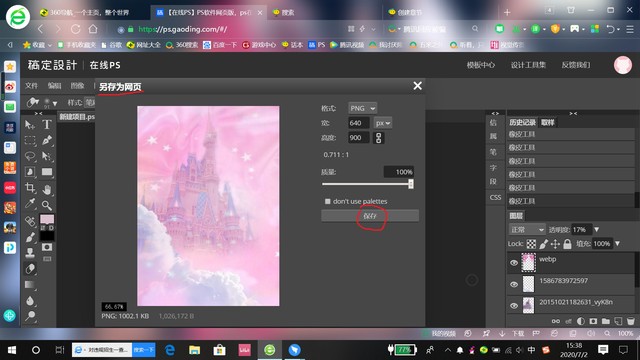Image resolution: width=640 pixels, height=360 pixels.
Task: Select the Rectangle shape tool
Action: [x=47, y=172]
